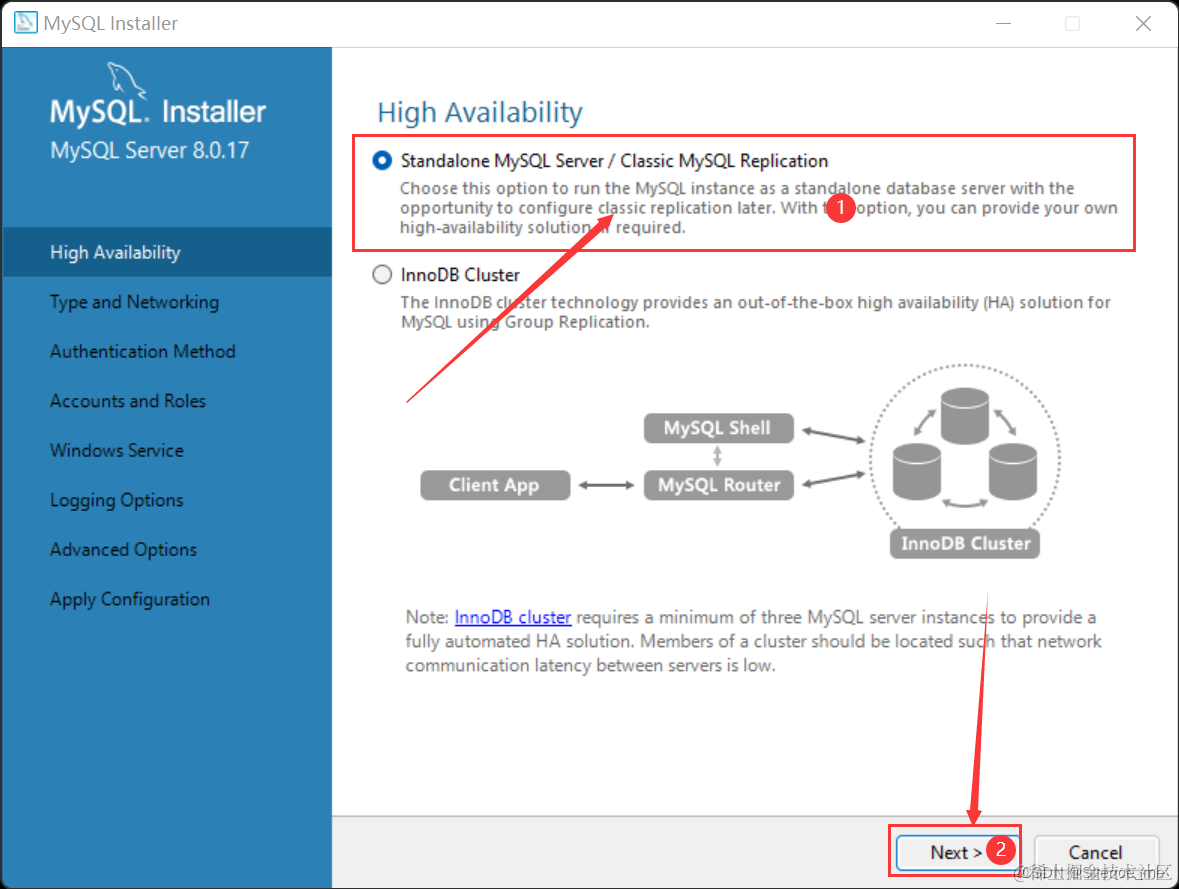Click the 'MySQL Server 8.0.17' text
The image size is (1179, 889).
tap(149, 150)
